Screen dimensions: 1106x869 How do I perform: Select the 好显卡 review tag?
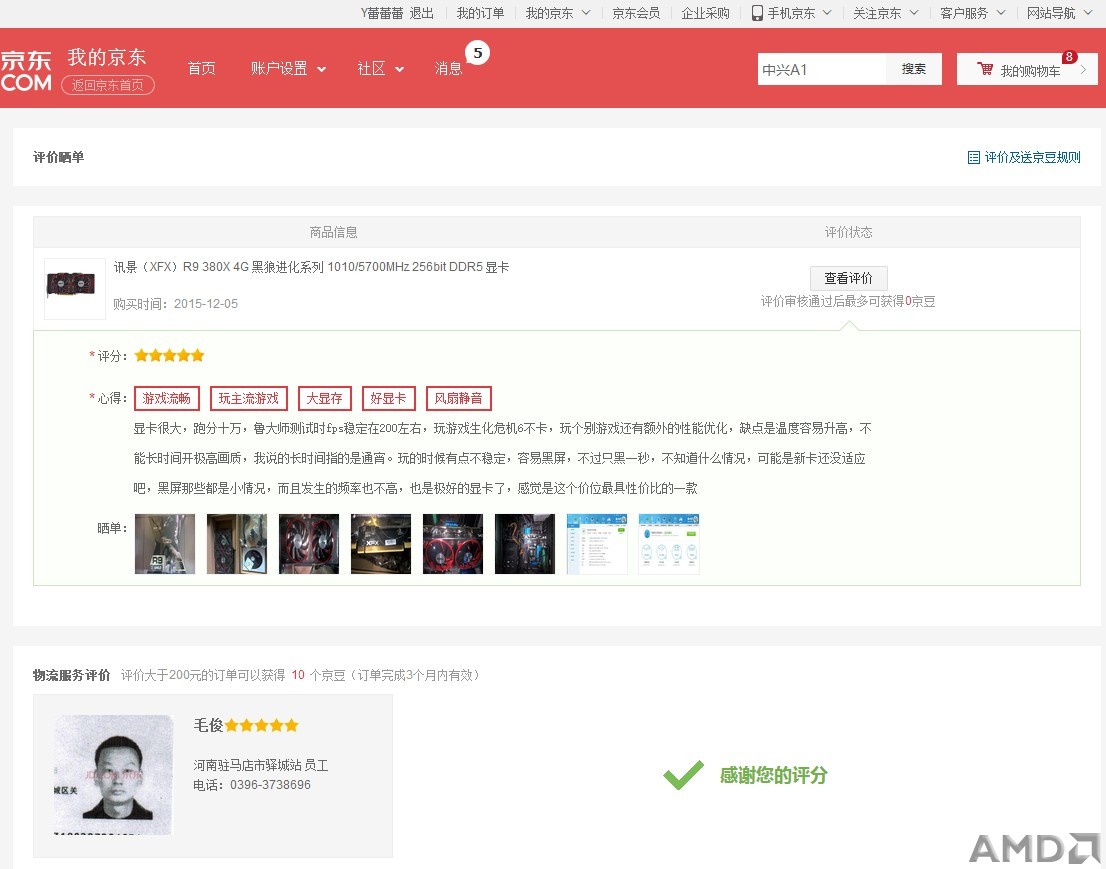point(389,399)
